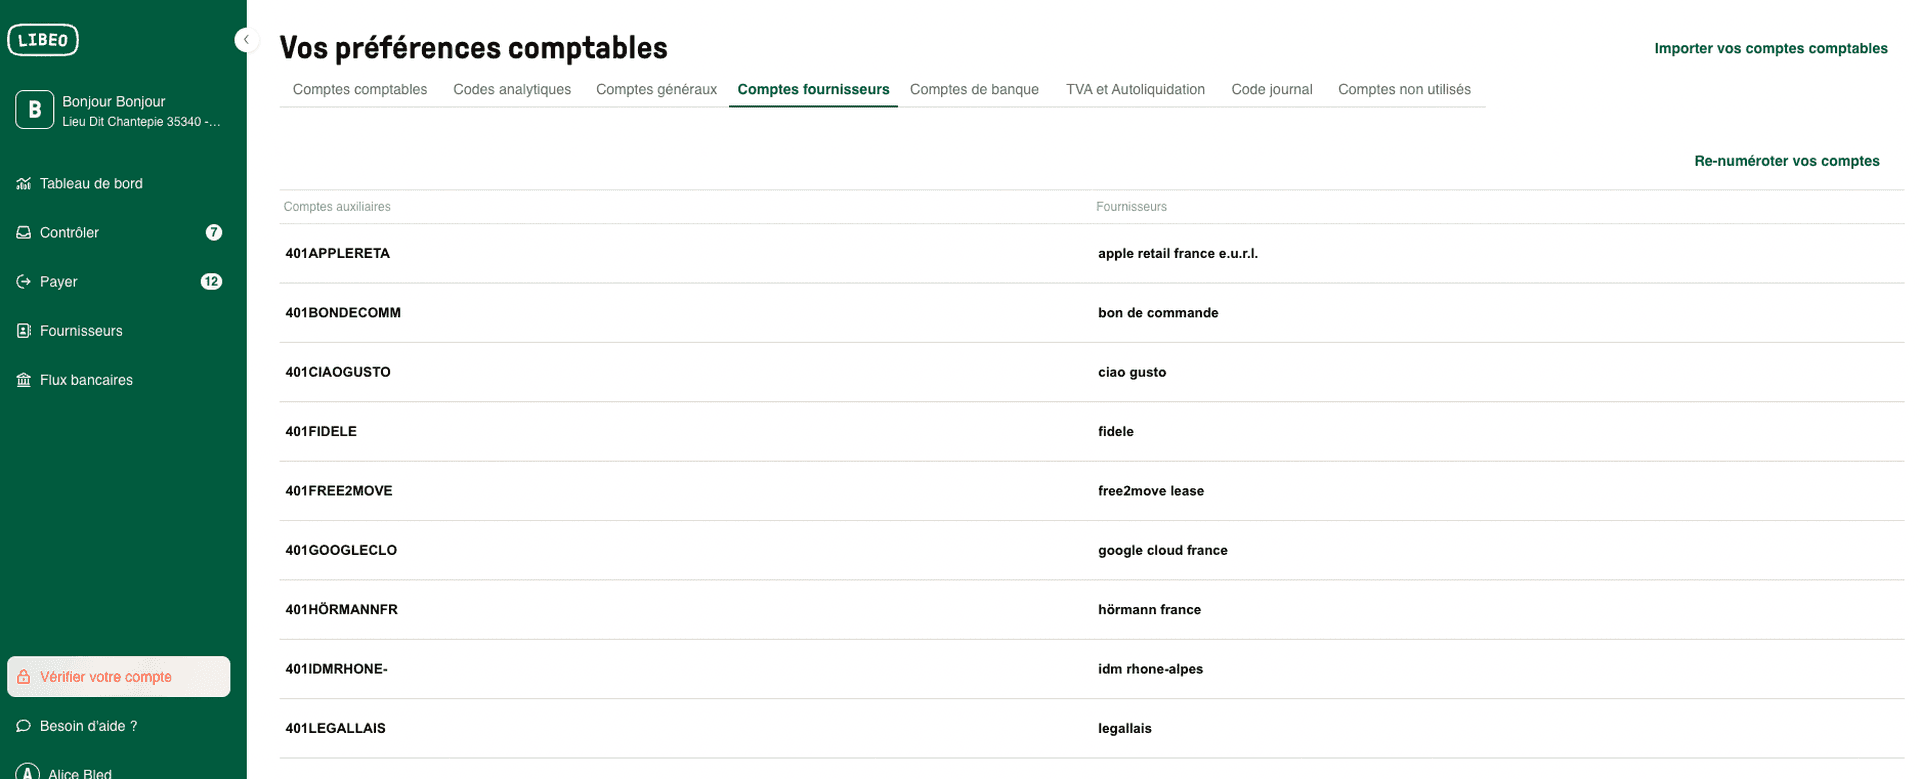The image size is (1920, 779).
Task: Click supplier free2move lease
Action: pos(1151,491)
